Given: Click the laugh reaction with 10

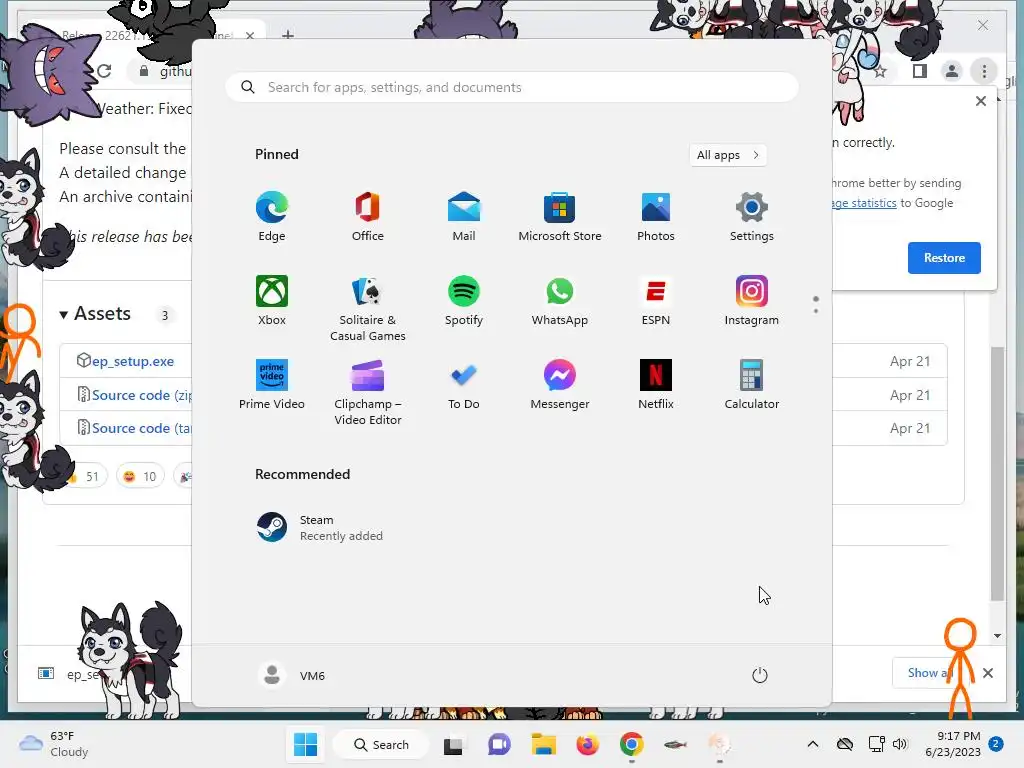Looking at the screenshot, I should pos(140,476).
